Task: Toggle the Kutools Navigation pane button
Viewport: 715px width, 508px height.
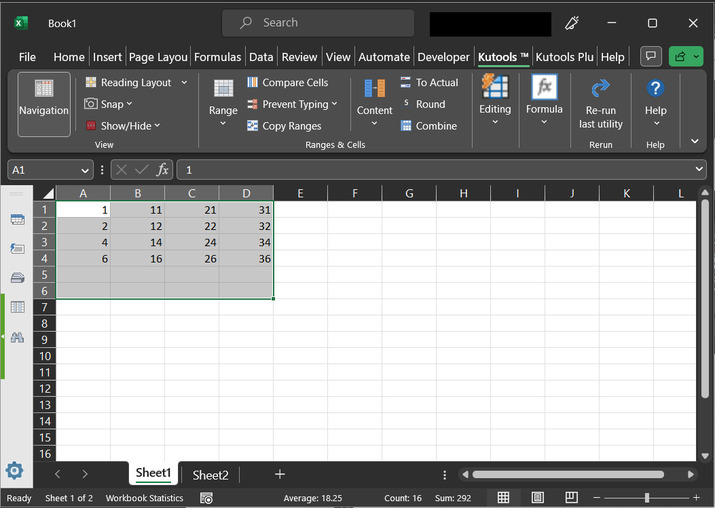Action: click(x=44, y=103)
